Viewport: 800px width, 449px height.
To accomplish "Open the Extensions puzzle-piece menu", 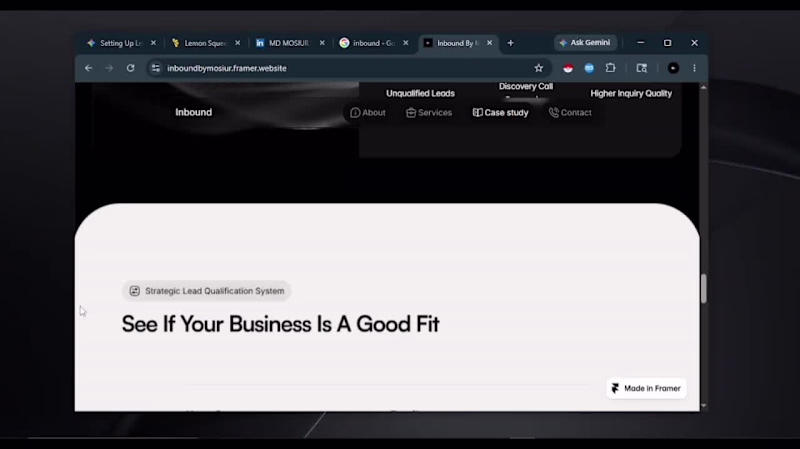I will [x=610, y=68].
